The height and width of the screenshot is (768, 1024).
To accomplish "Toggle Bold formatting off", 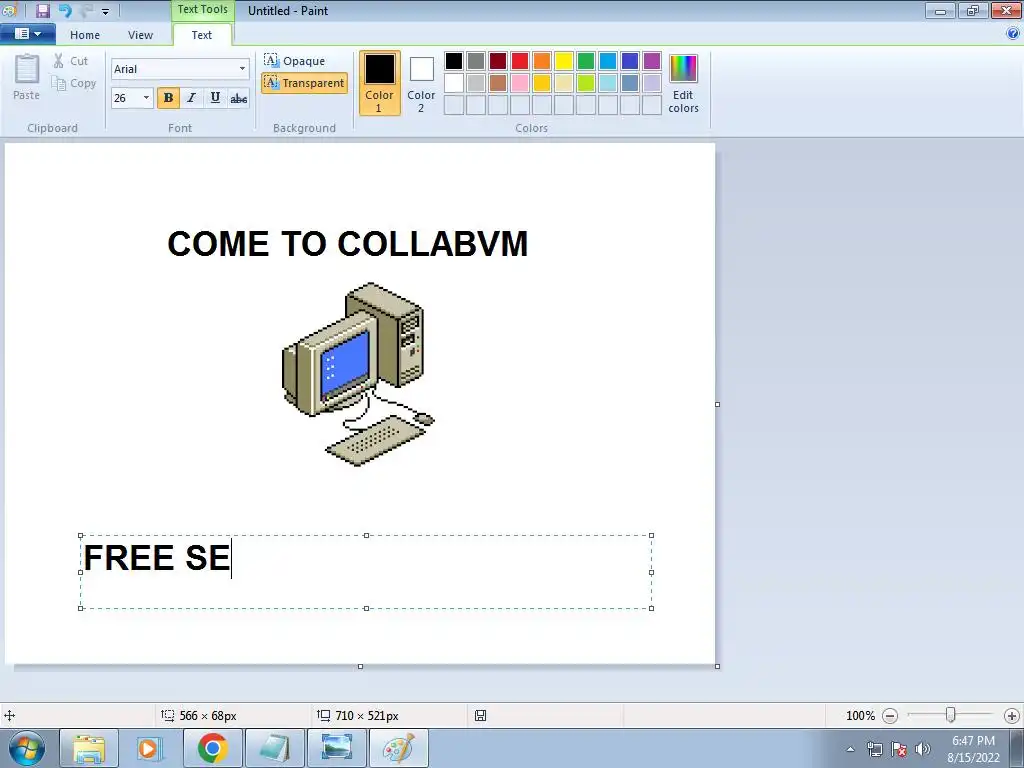I will tap(168, 98).
